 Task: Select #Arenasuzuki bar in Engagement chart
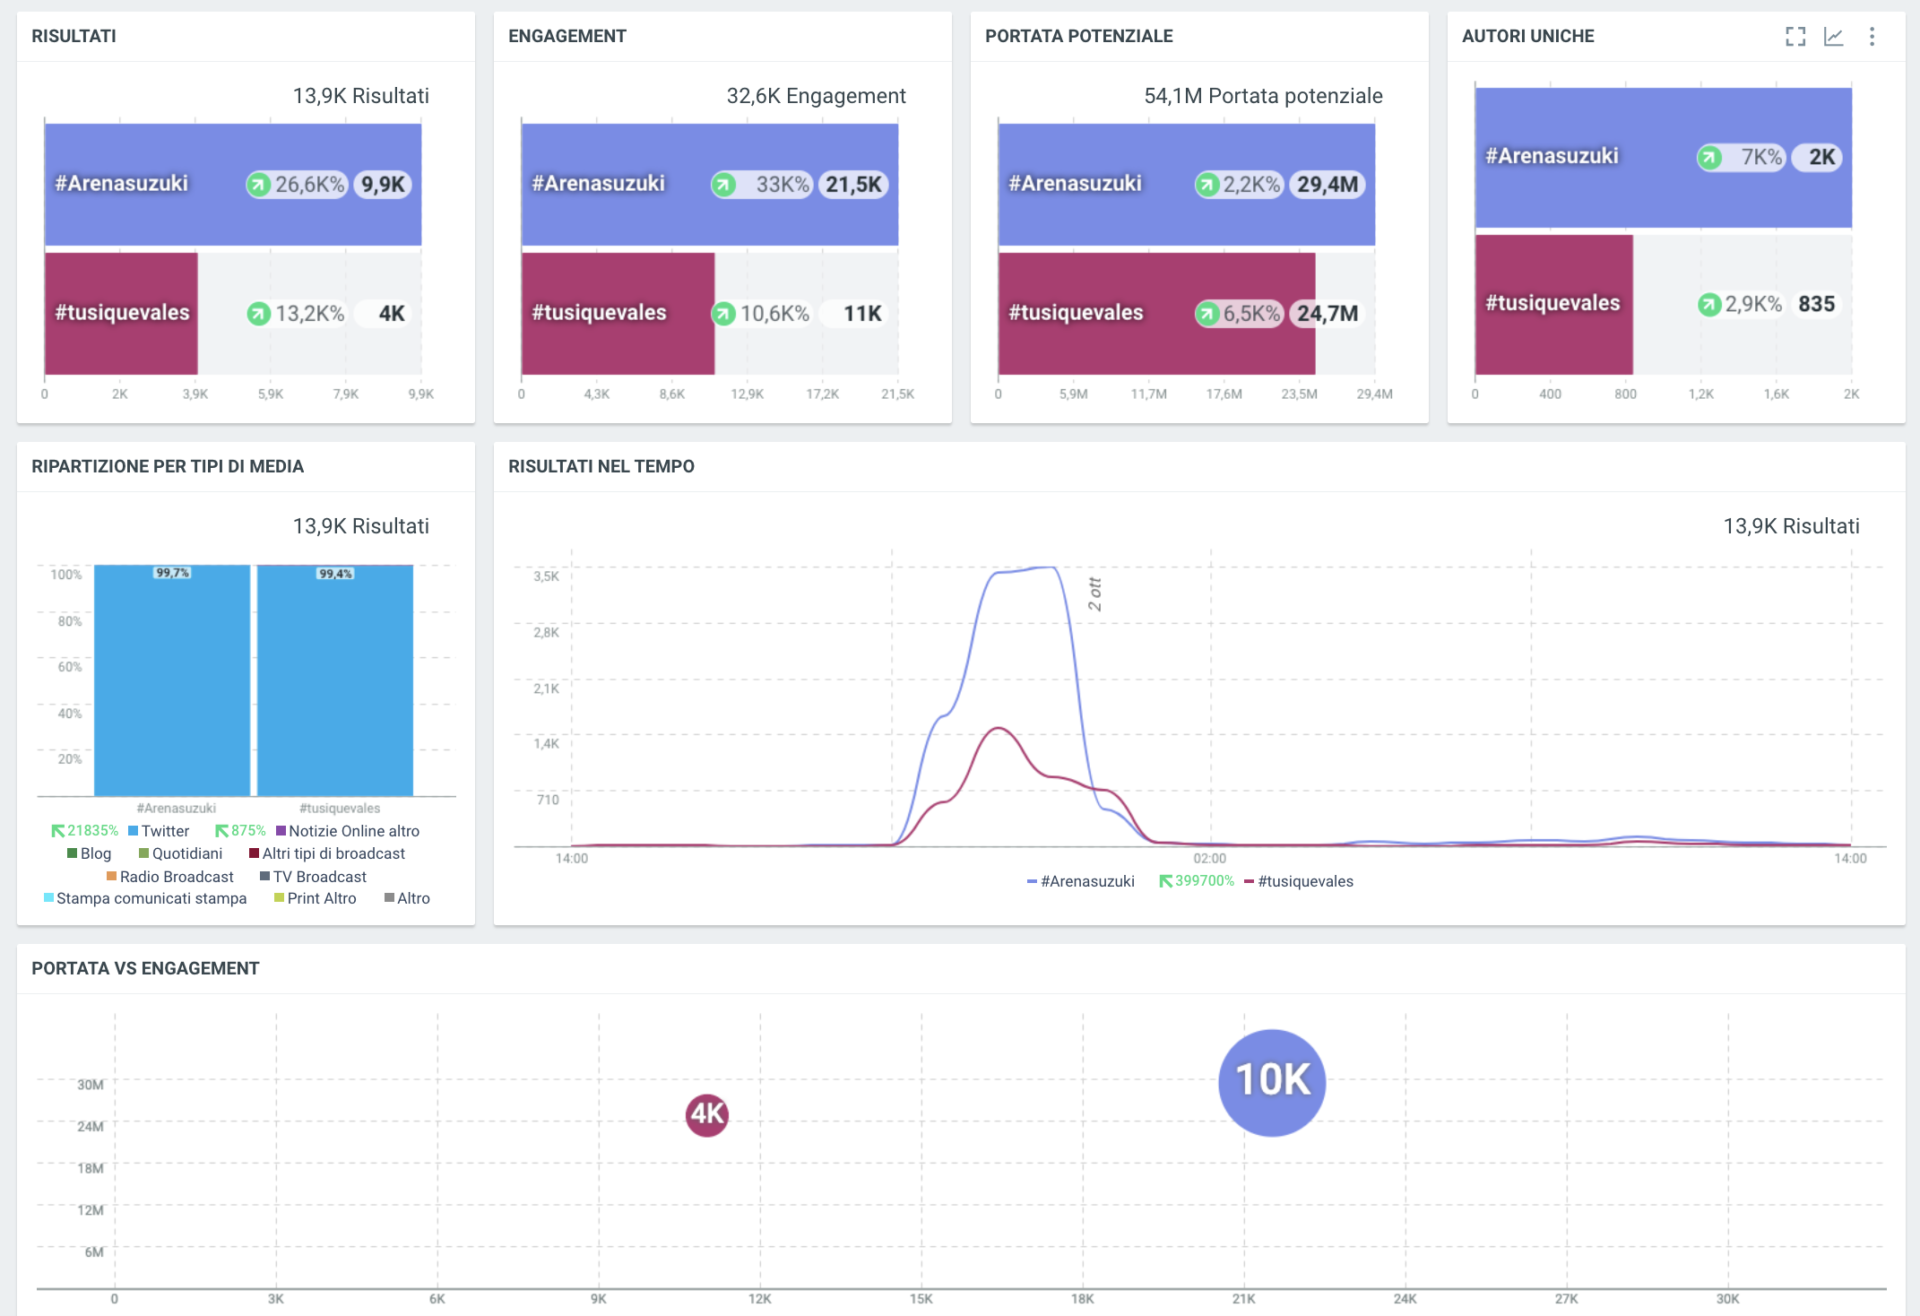point(710,185)
